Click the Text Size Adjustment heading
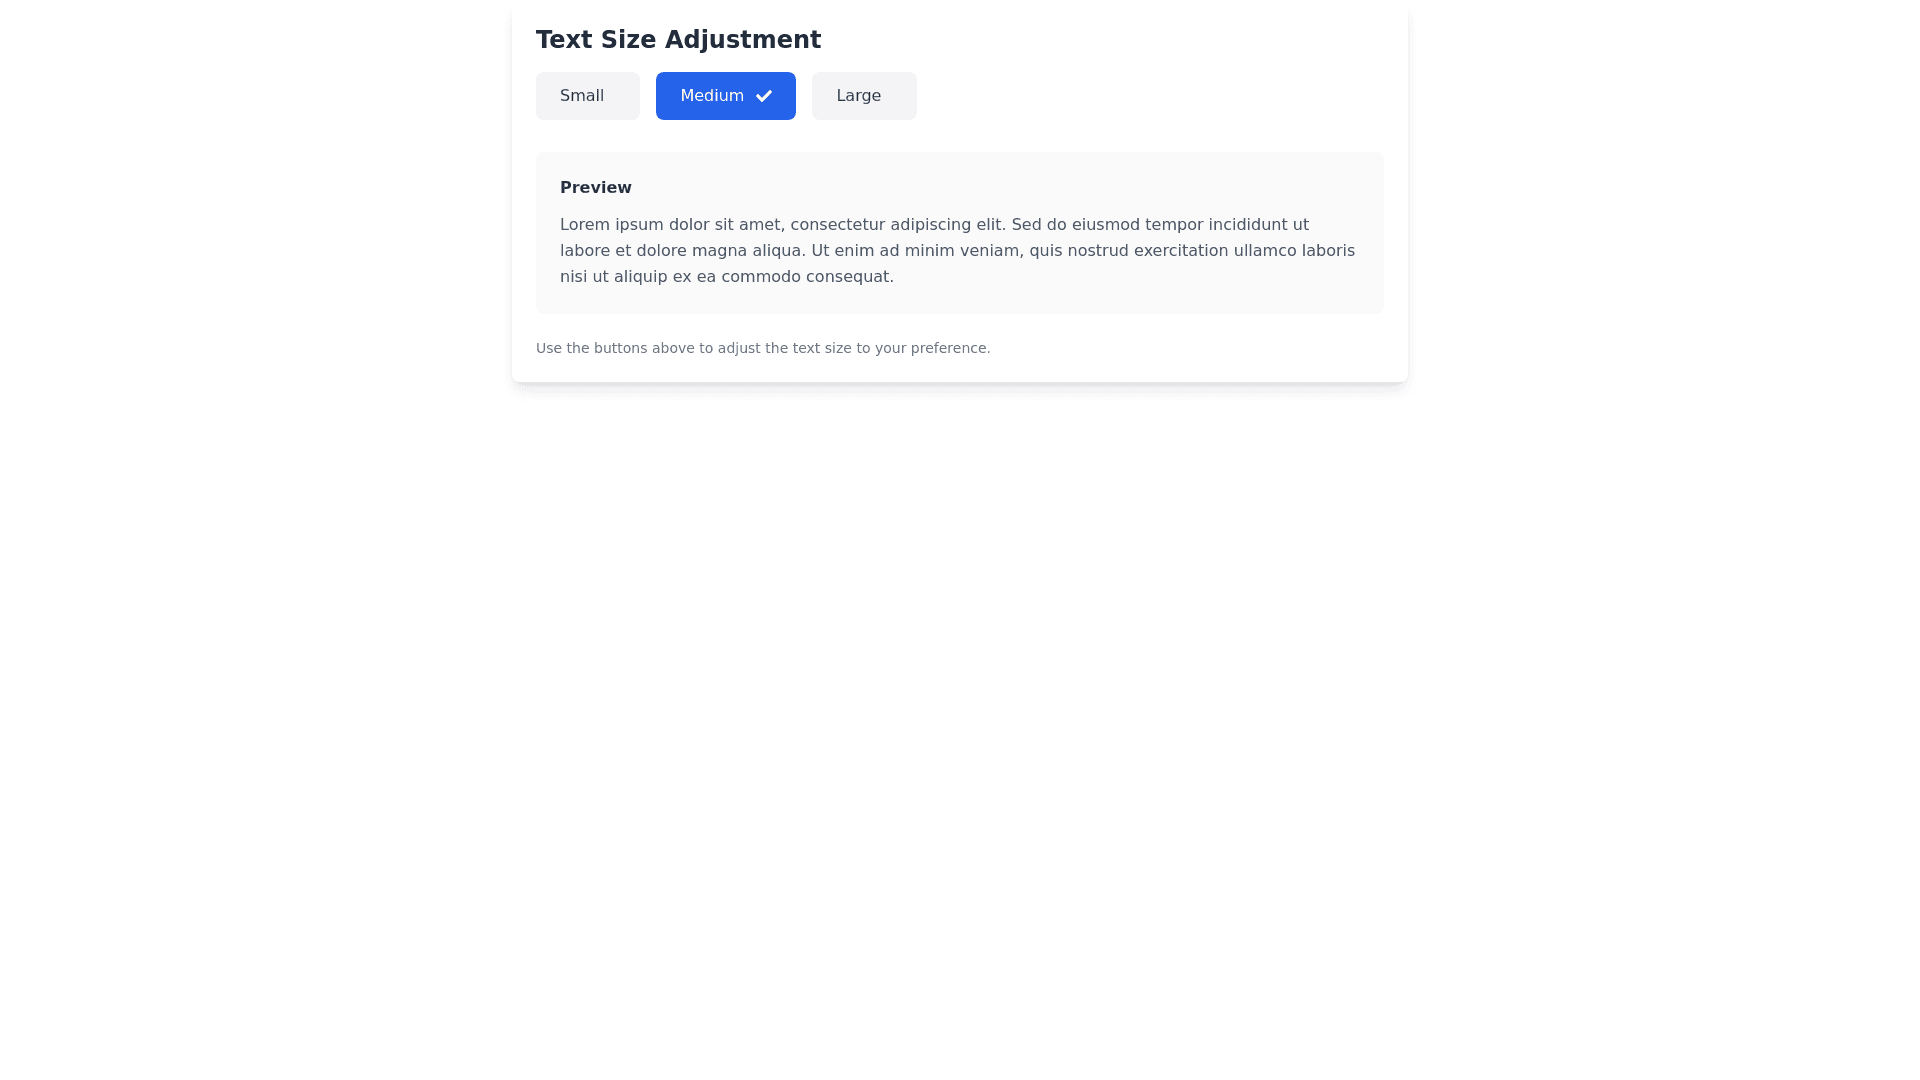This screenshot has width=1920, height=1080. [678, 40]
